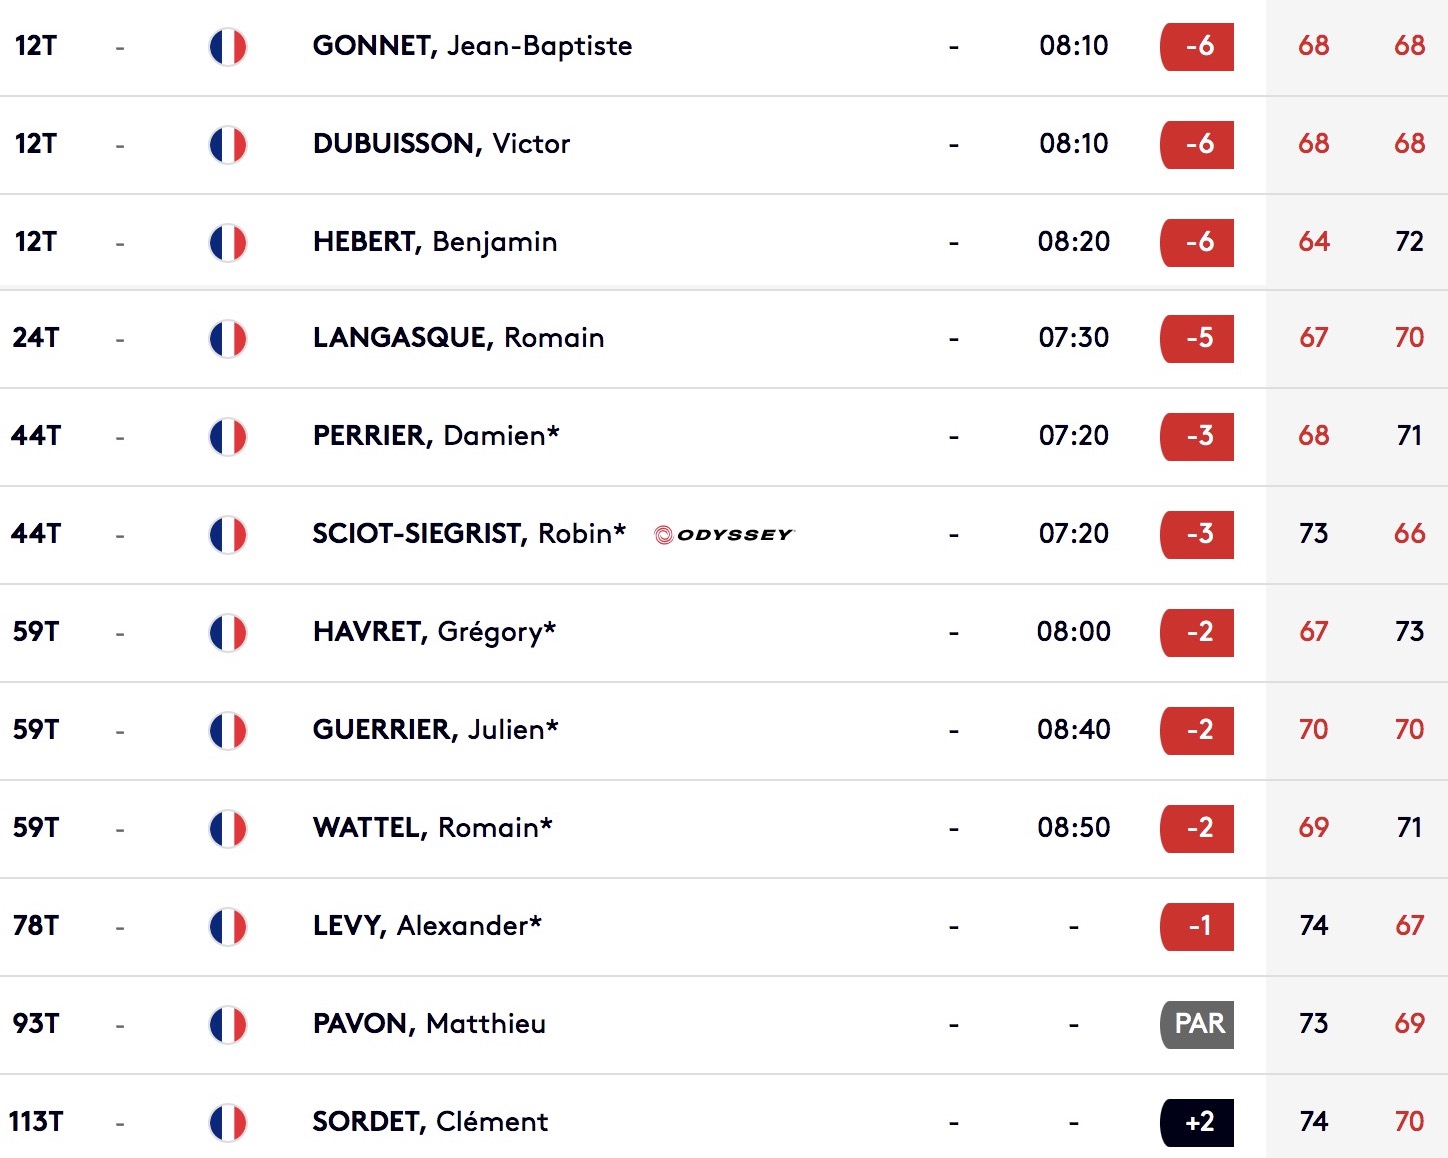
Task: Click the flag icon beside SORDET, Clément
Action: [228, 1123]
